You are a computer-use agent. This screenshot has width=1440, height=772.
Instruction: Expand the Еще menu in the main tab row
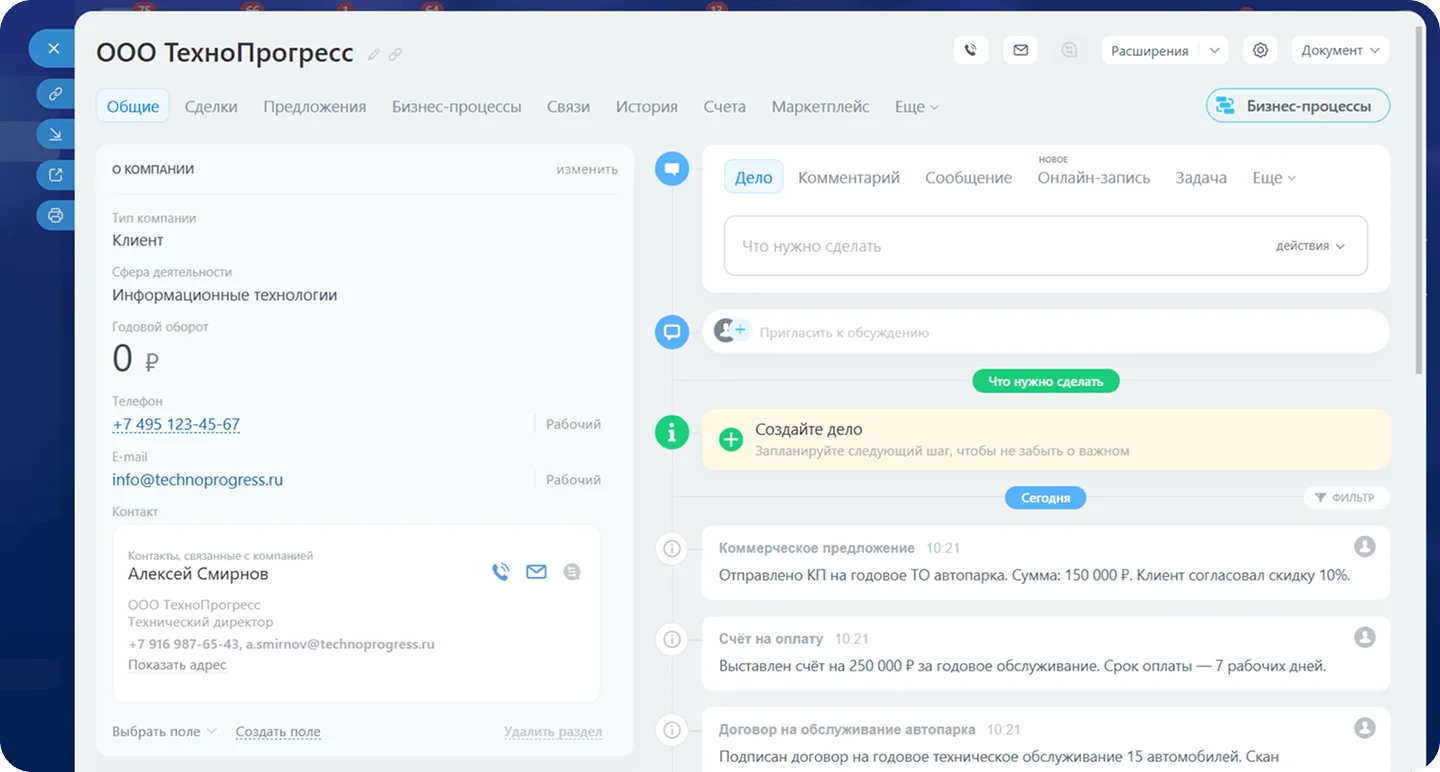[x=916, y=107]
